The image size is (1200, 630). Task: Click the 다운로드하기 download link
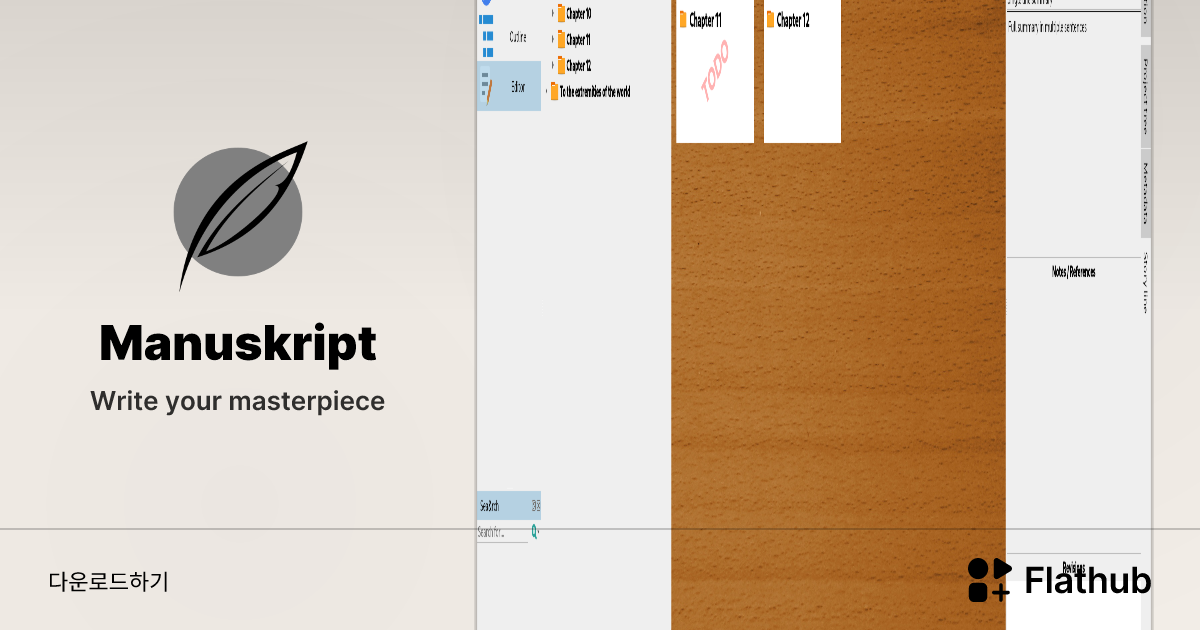tap(108, 581)
